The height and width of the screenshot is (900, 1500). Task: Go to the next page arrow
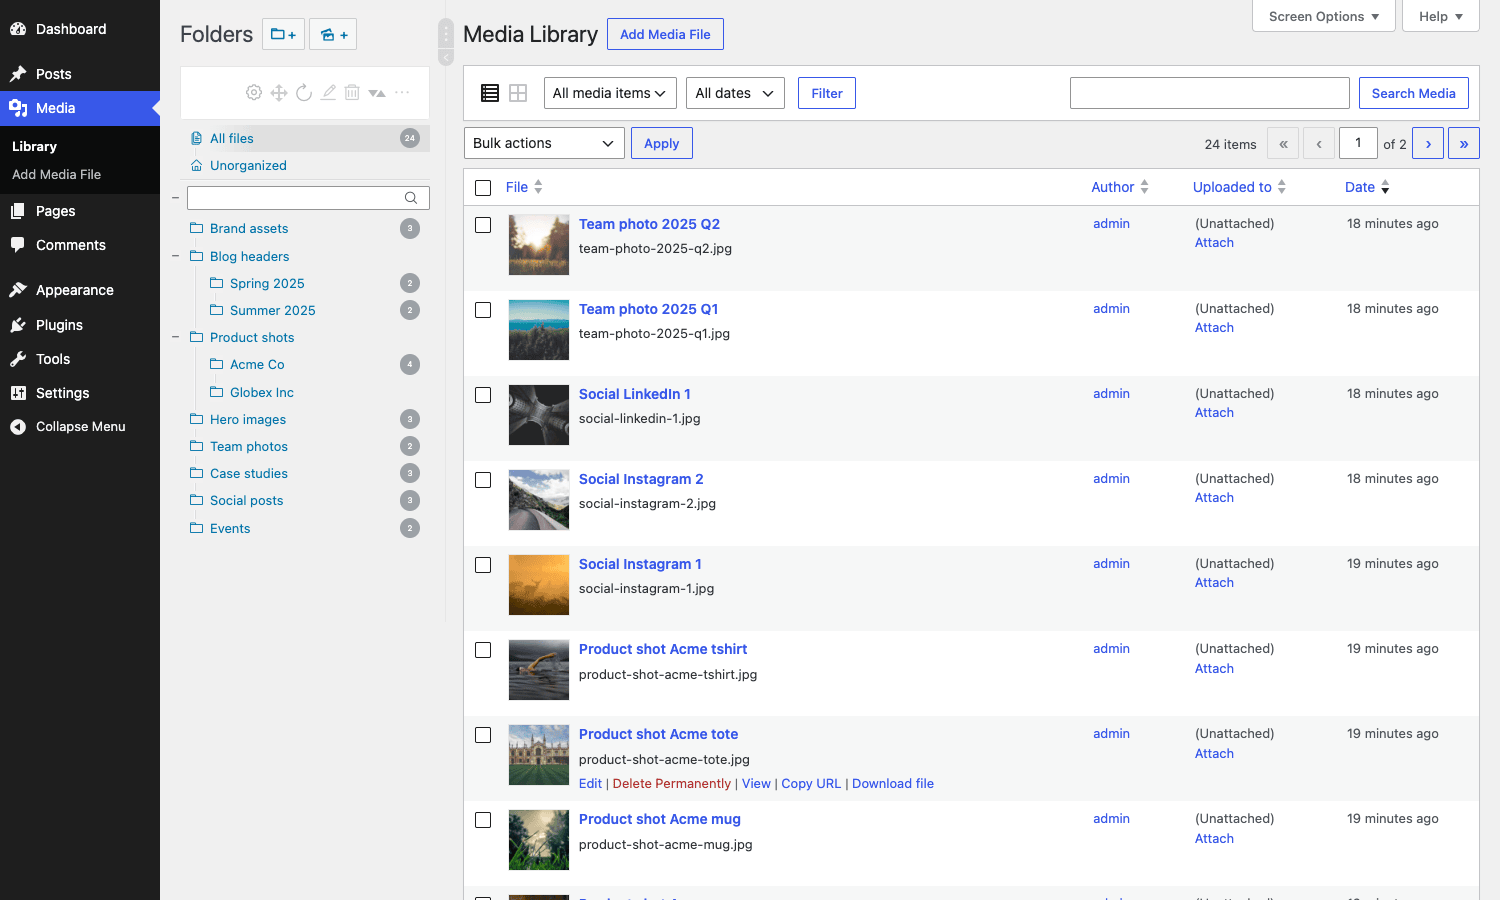point(1428,143)
